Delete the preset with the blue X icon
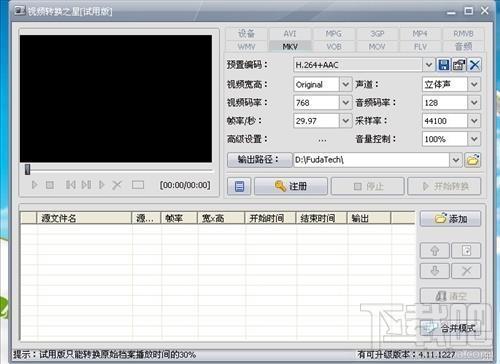500x364 pixels. pos(474,65)
